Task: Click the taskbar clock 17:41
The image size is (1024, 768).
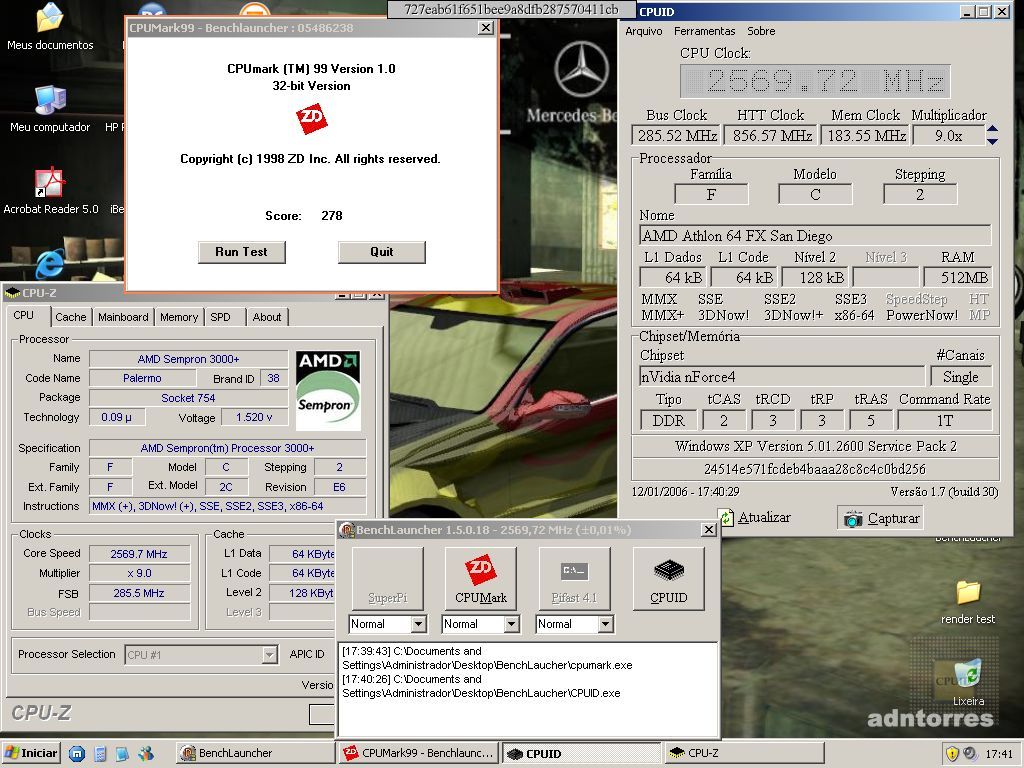Action: tap(999, 754)
